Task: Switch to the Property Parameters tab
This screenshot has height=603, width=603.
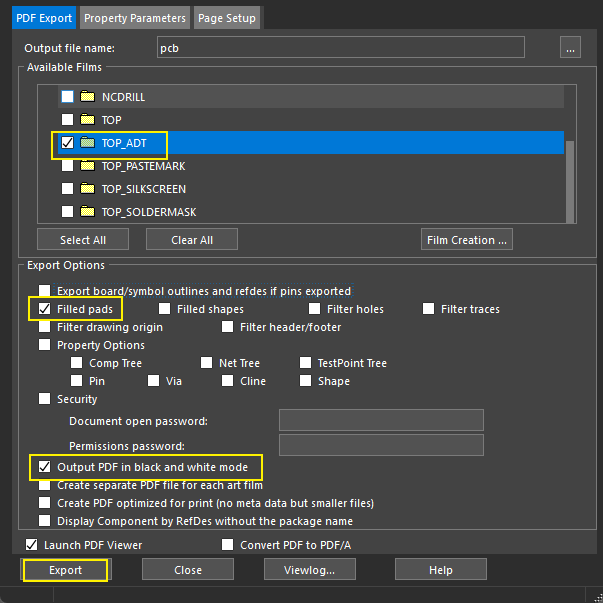Action: click(x=135, y=18)
